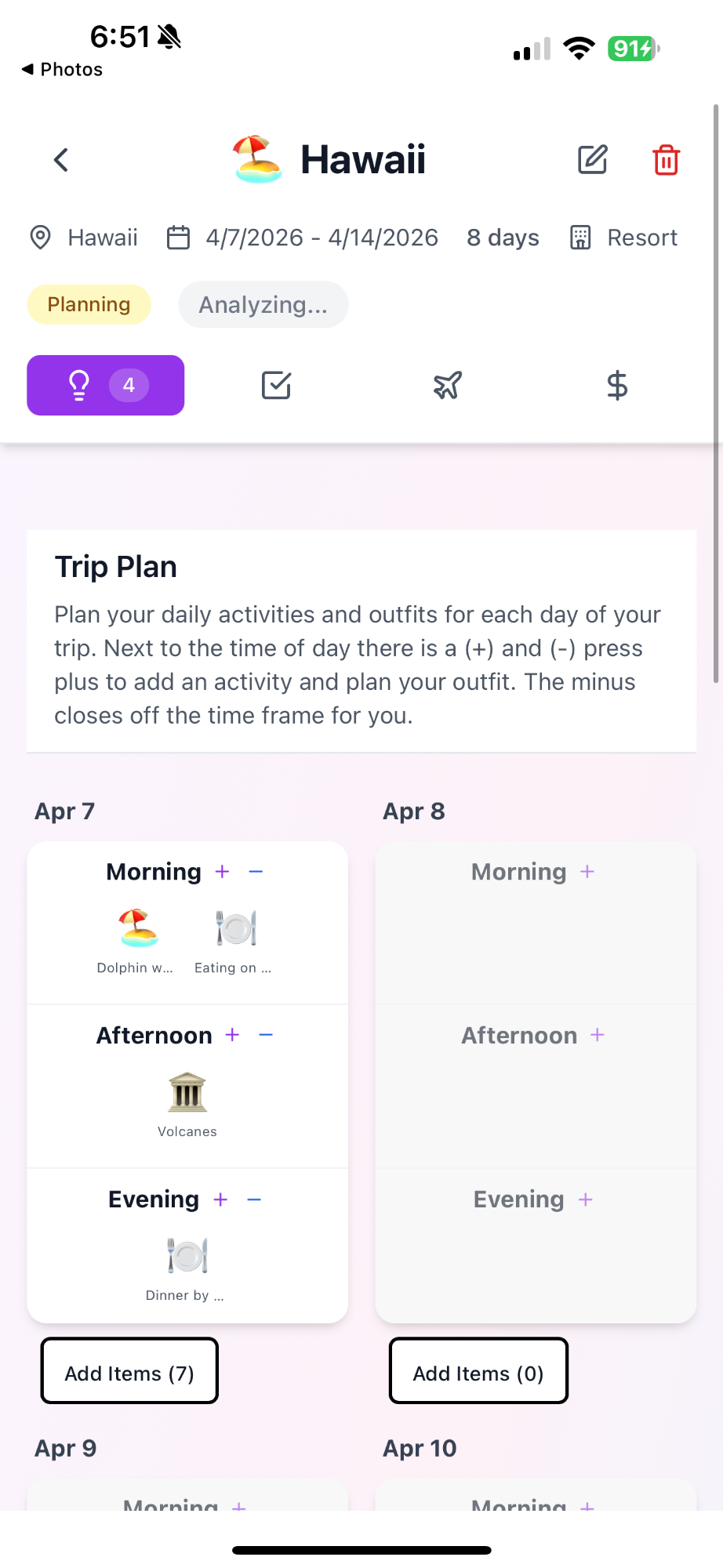The image size is (728, 1568).
Task: Add an activity to Apr 8 Morning
Action: click(585, 871)
